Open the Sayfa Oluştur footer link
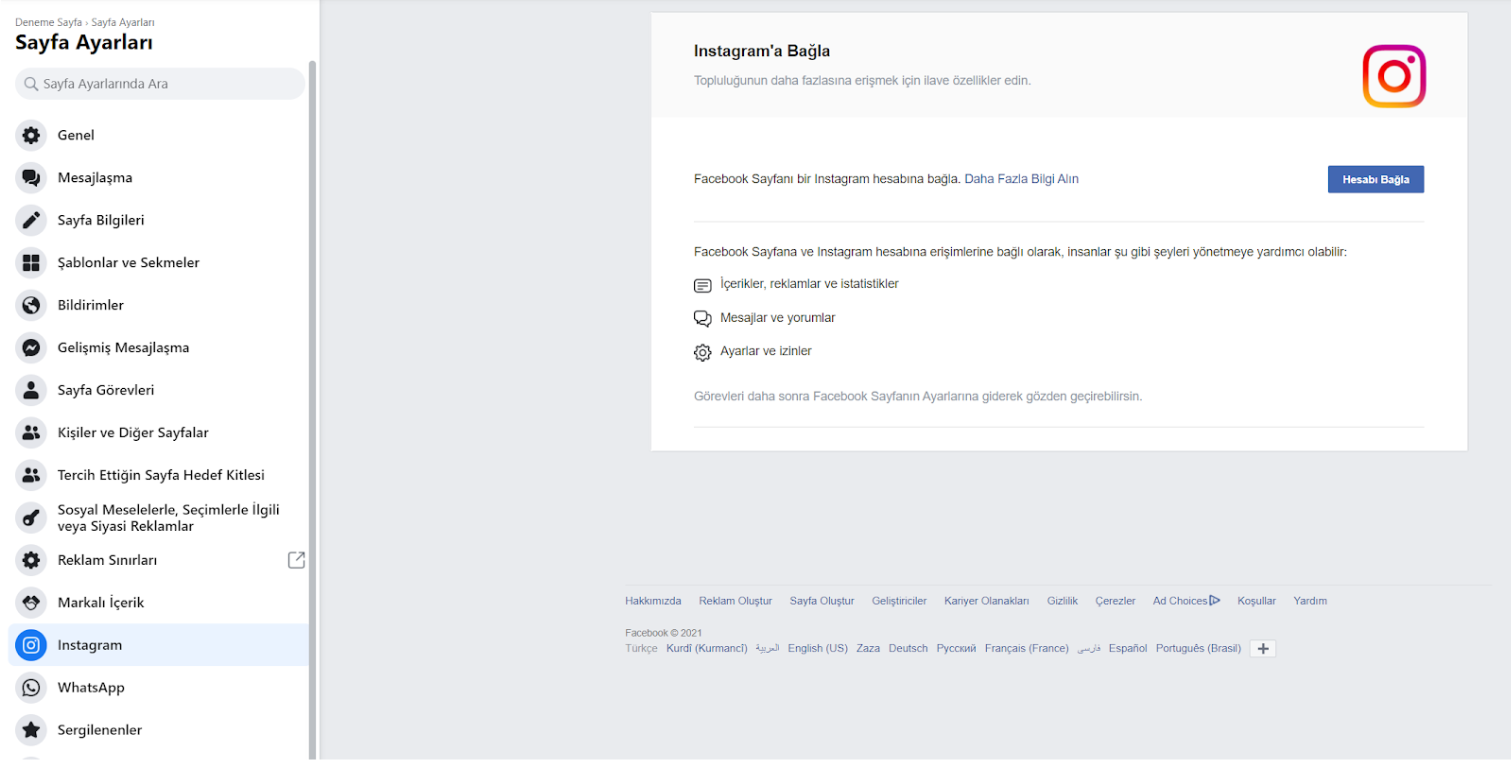Image resolution: width=1511 pixels, height=762 pixels. [822, 601]
